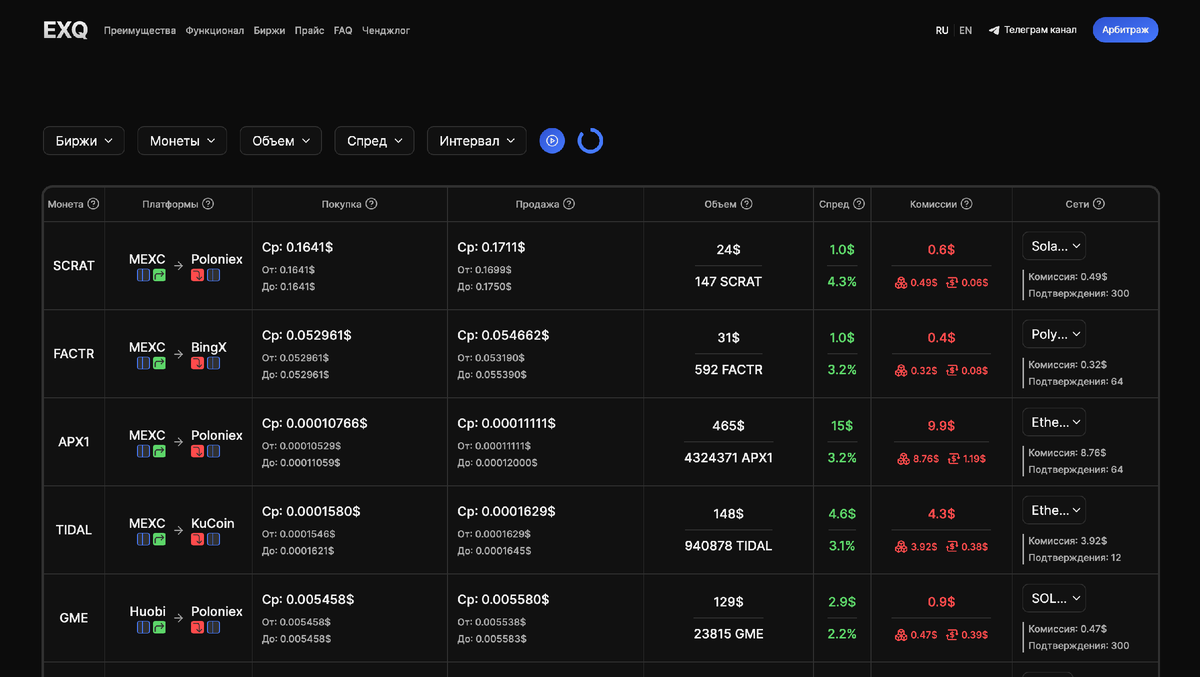1200x677 pixels.
Task: Go to the Ченджлог section
Action: 386,30
